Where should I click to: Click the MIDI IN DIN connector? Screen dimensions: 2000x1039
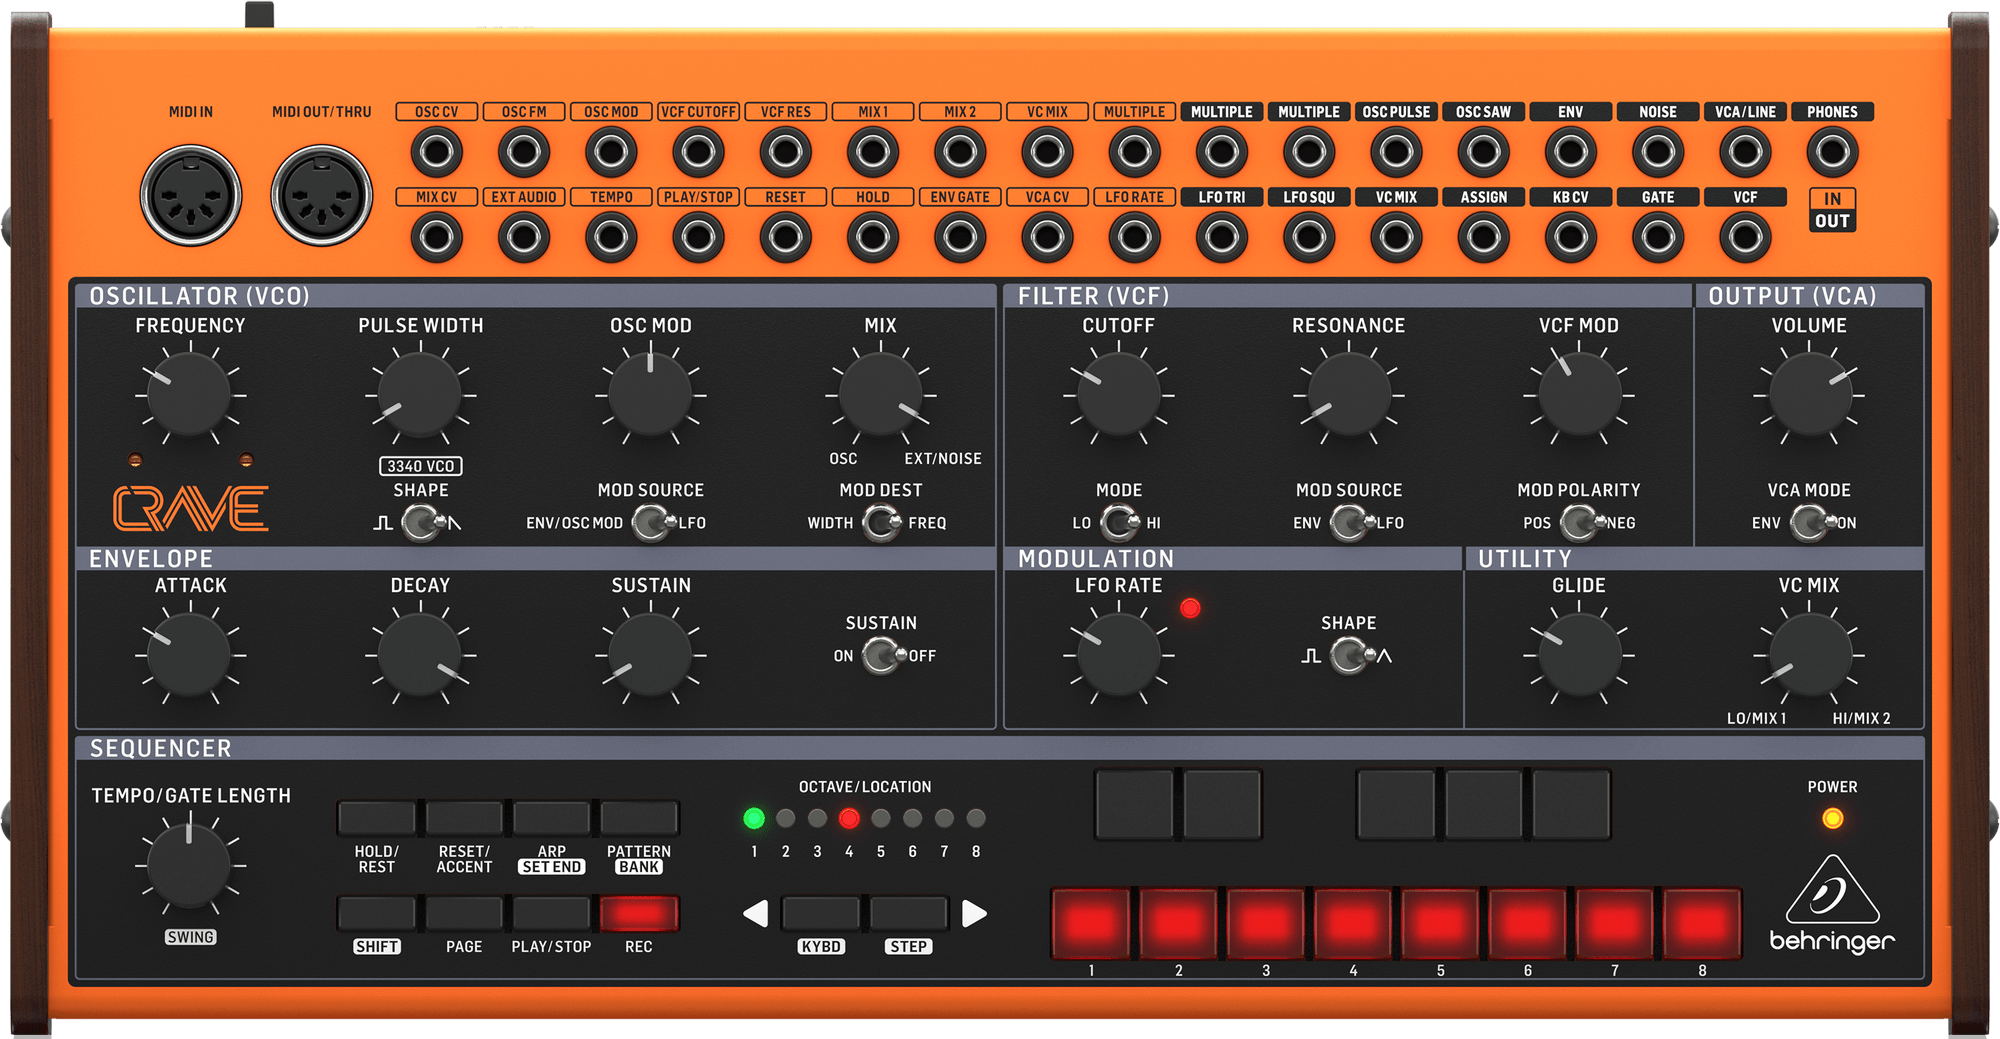coord(191,196)
